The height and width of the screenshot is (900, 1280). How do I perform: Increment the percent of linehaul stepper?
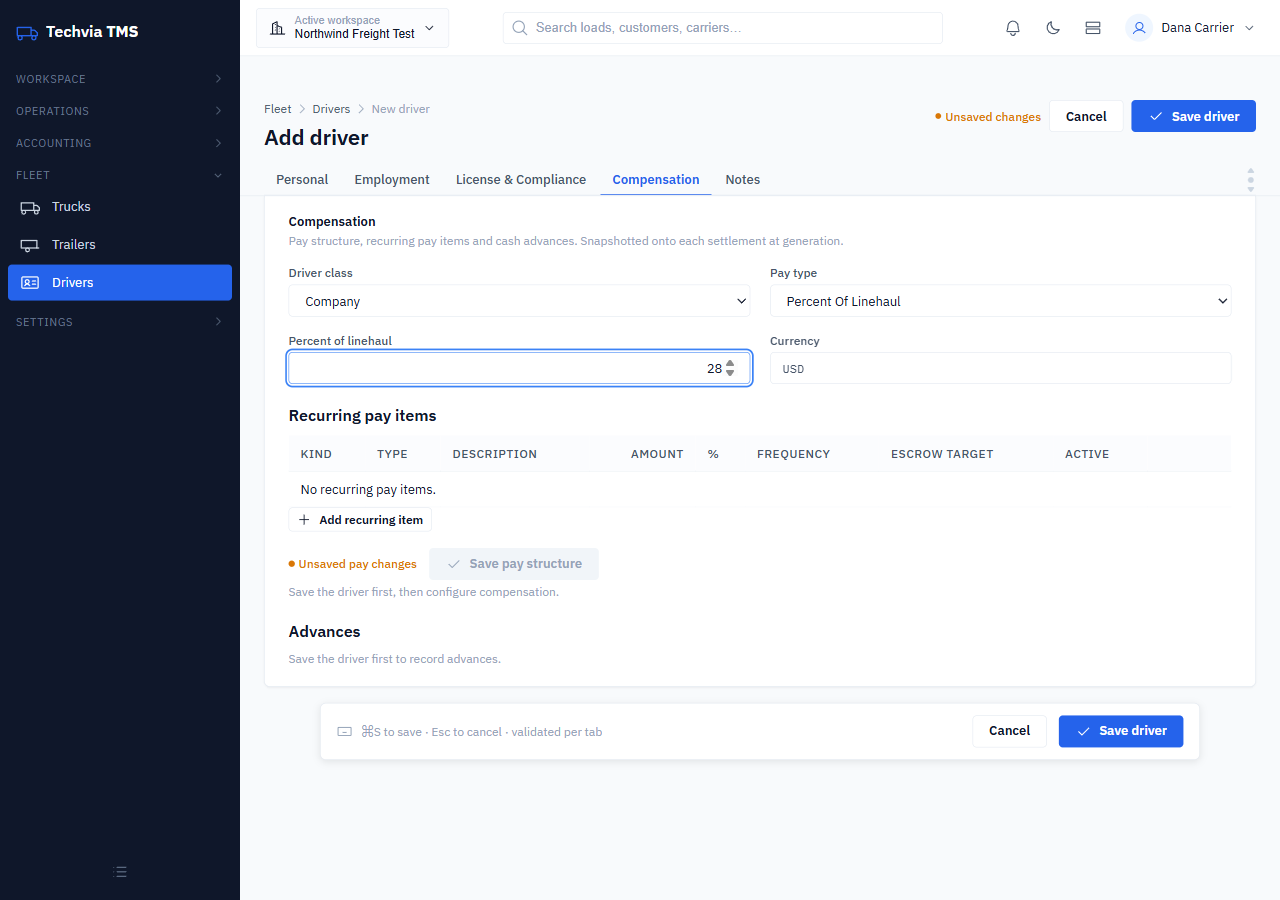tap(730, 363)
